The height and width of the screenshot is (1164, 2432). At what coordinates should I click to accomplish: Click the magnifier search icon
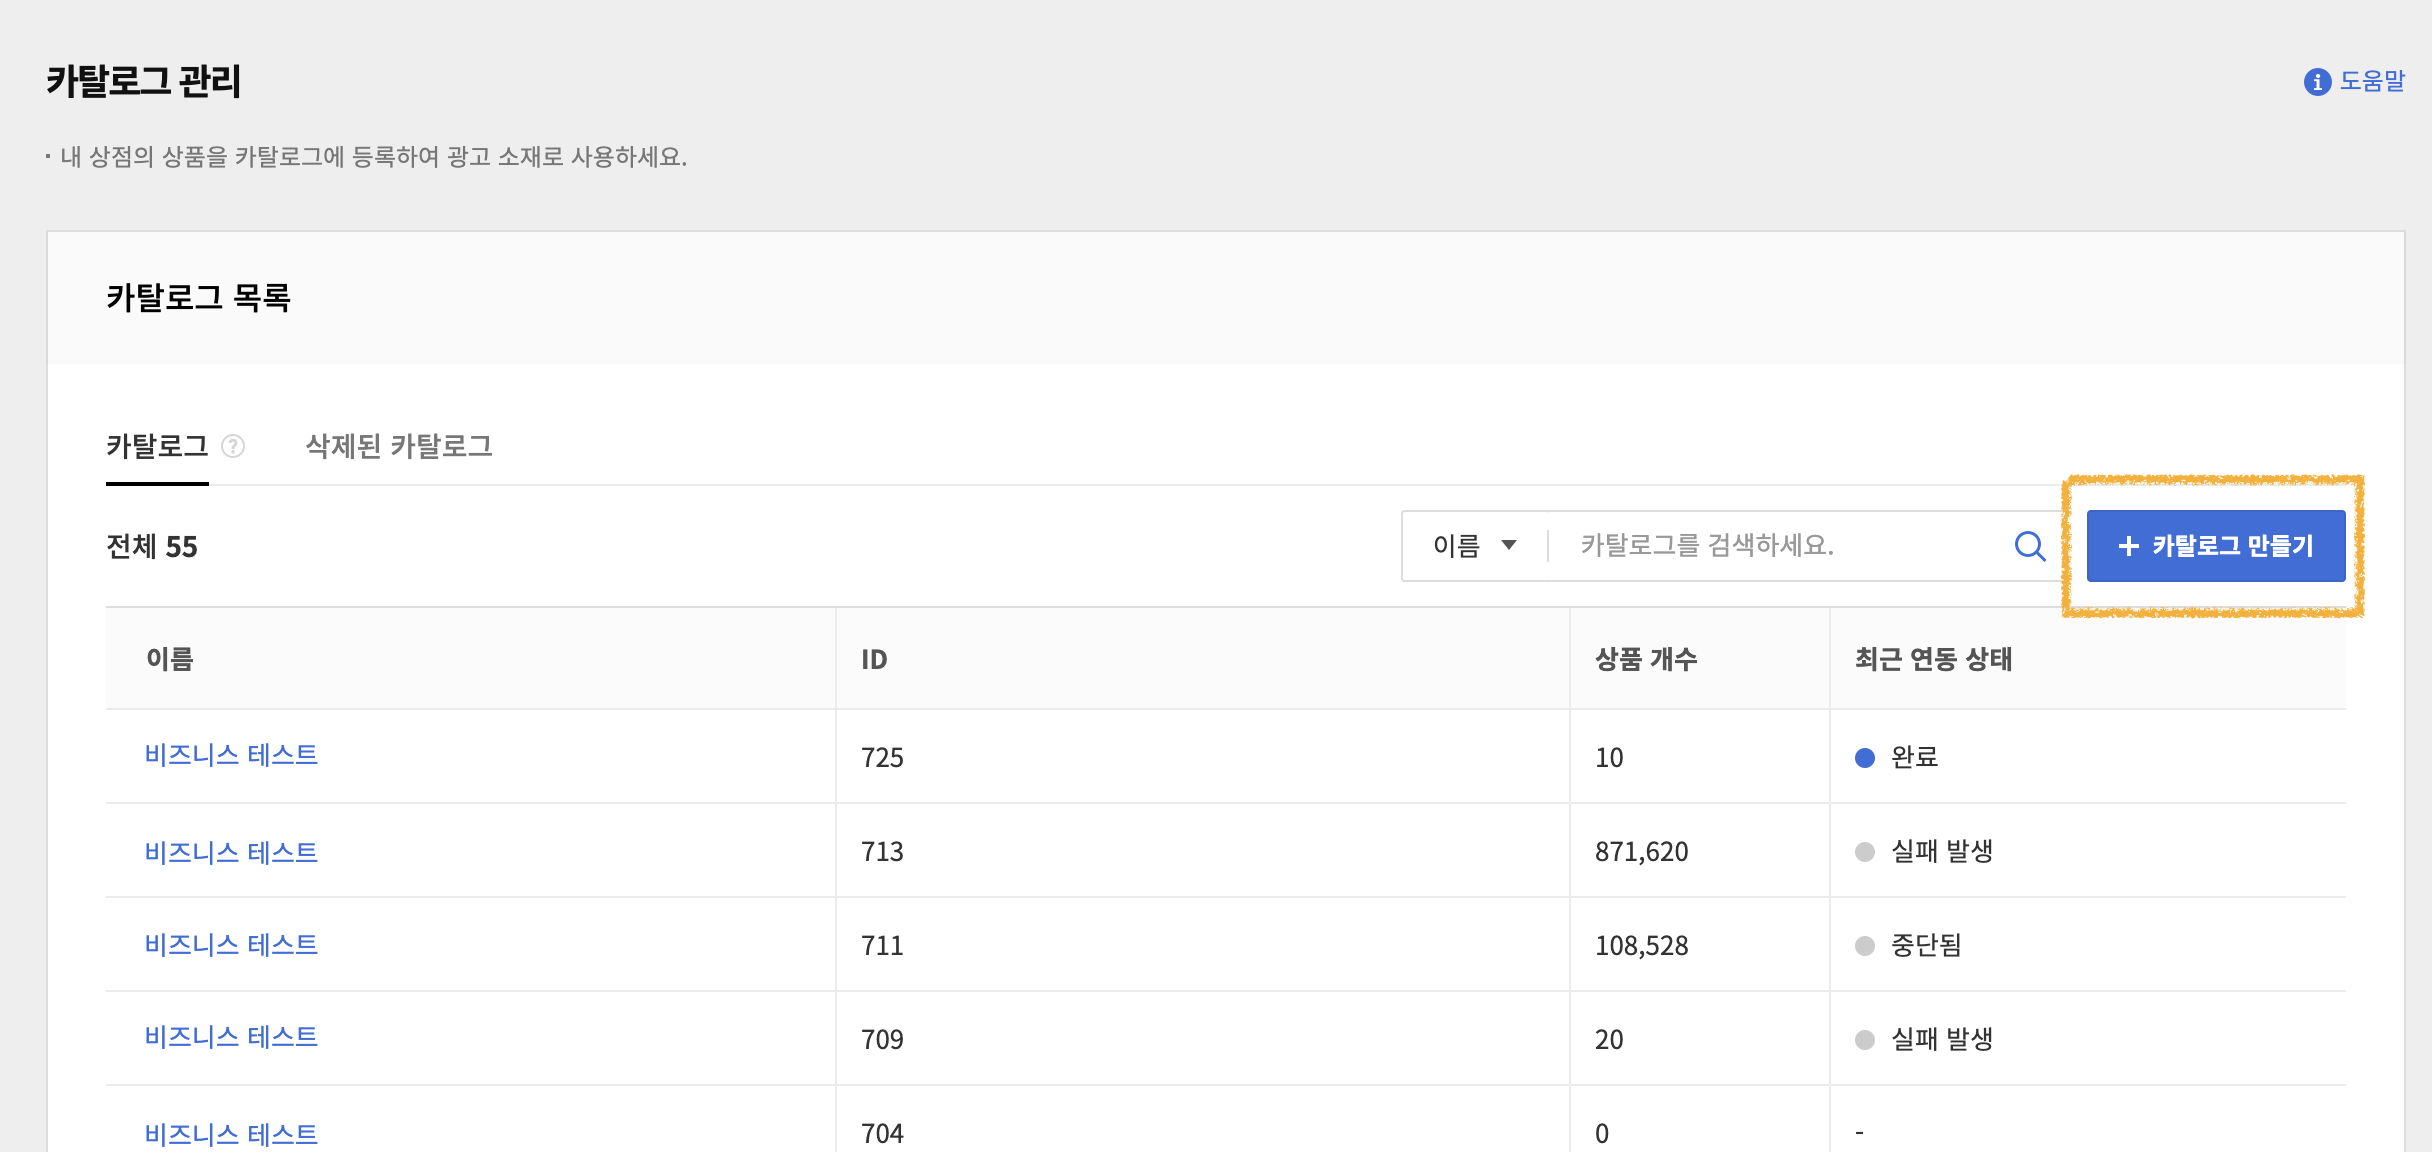click(2029, 546)
